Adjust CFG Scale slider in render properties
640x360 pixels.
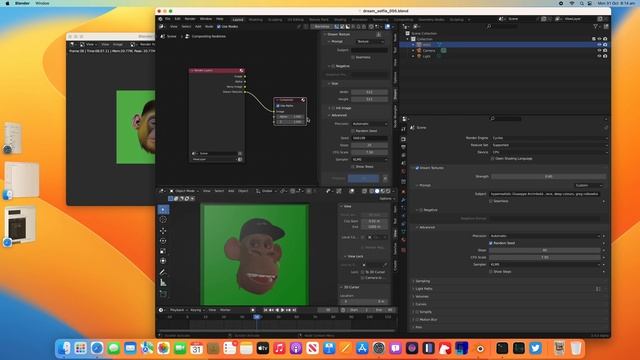pos(545,258)
